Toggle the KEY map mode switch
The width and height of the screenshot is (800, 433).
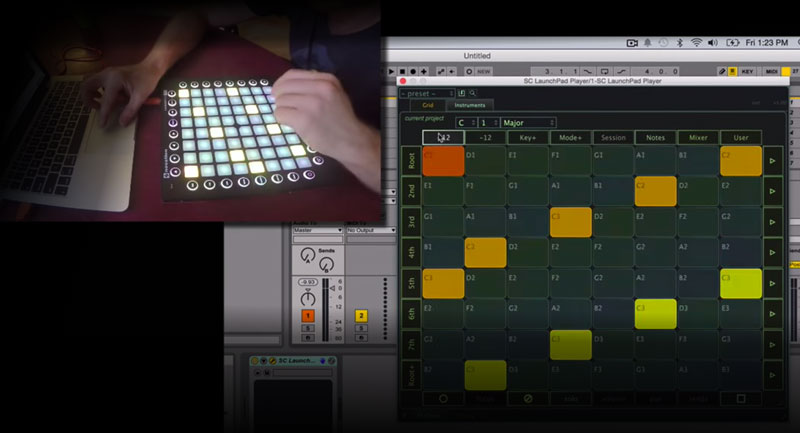tap(747, 72)
